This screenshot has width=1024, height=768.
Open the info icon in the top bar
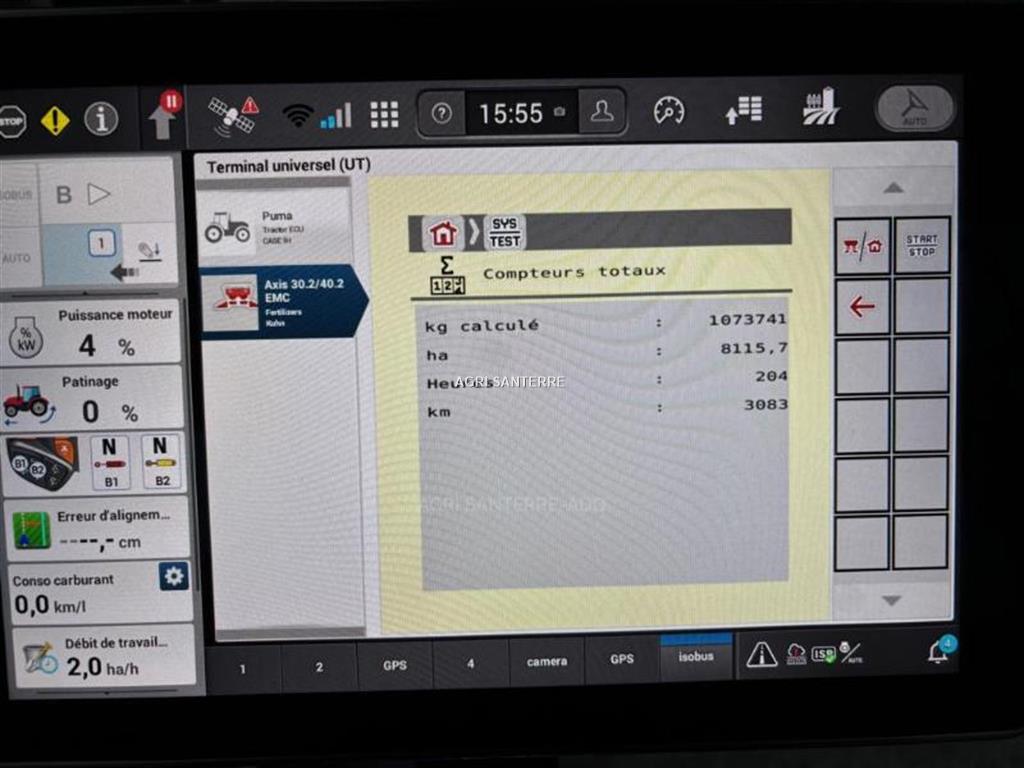[x=101, y=120]
